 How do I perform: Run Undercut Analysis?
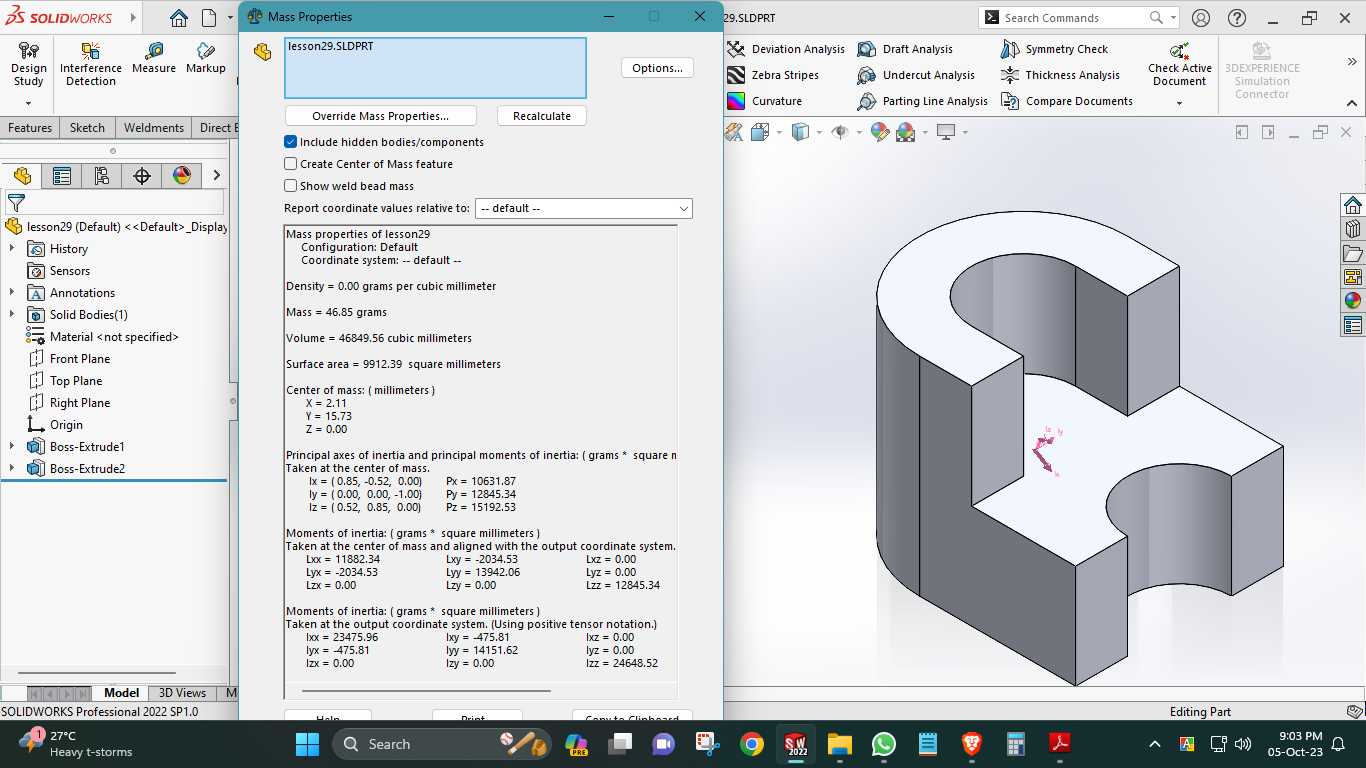916,75
